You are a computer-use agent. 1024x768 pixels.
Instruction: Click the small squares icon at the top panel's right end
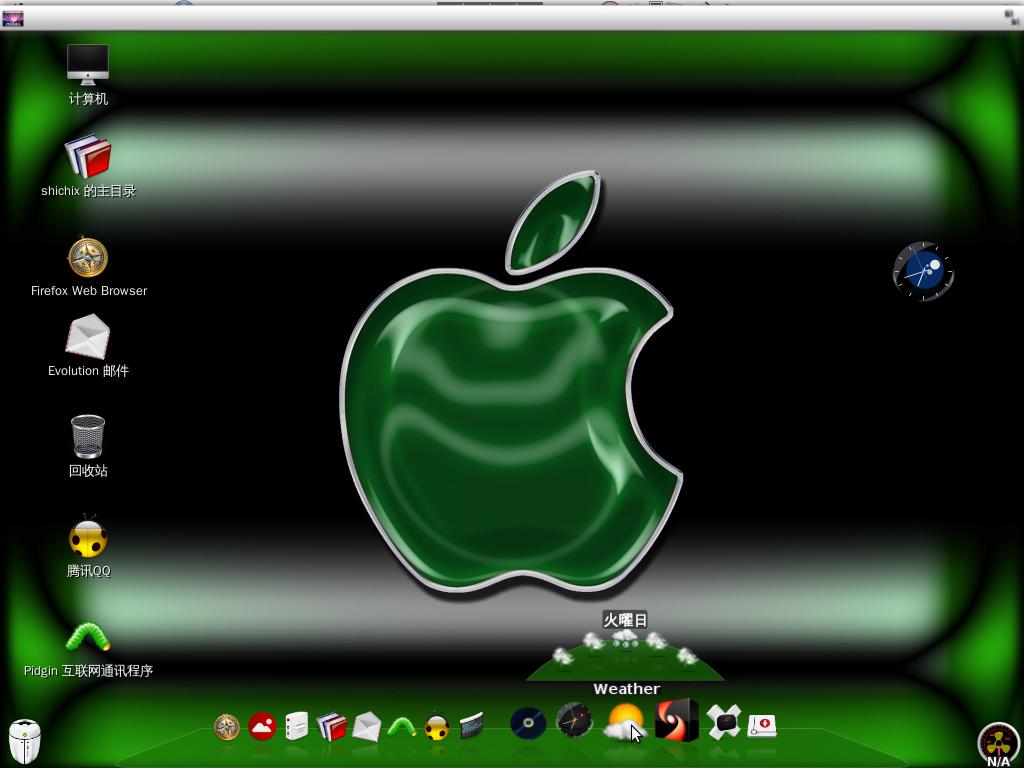pyautogui.click(x=1012, y=18)
